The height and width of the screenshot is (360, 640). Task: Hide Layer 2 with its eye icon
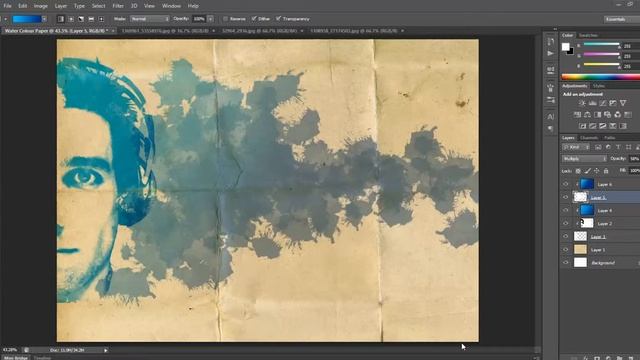(x=566, y=223)
